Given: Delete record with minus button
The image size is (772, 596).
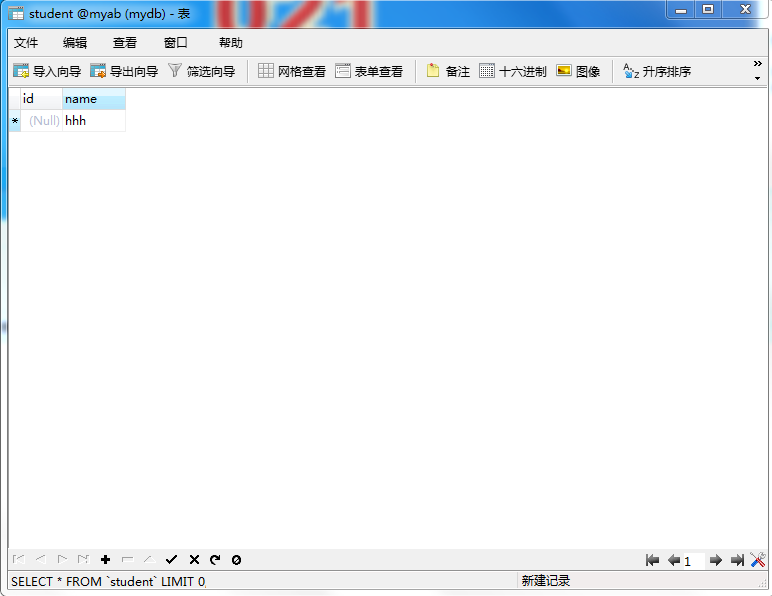Looking at the screenshot, I should click(128, 560).
